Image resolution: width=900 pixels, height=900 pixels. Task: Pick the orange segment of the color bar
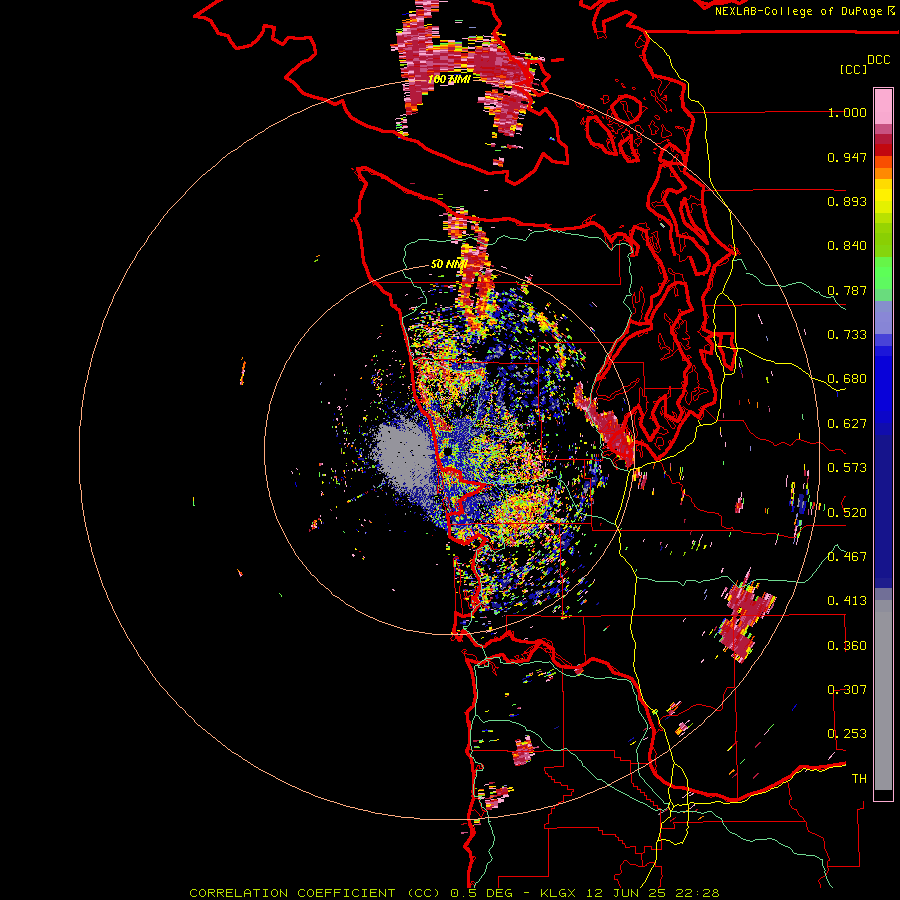883,173
